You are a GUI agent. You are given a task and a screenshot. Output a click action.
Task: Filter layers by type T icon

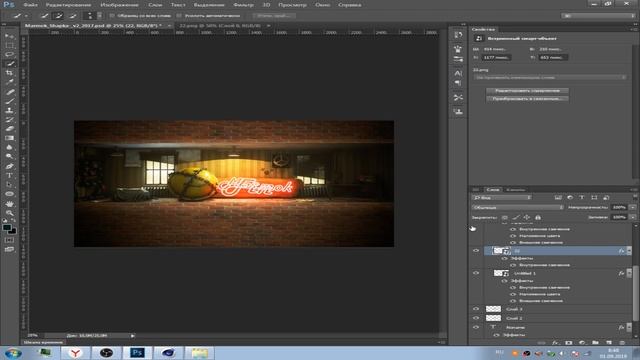tap(582, 198)
